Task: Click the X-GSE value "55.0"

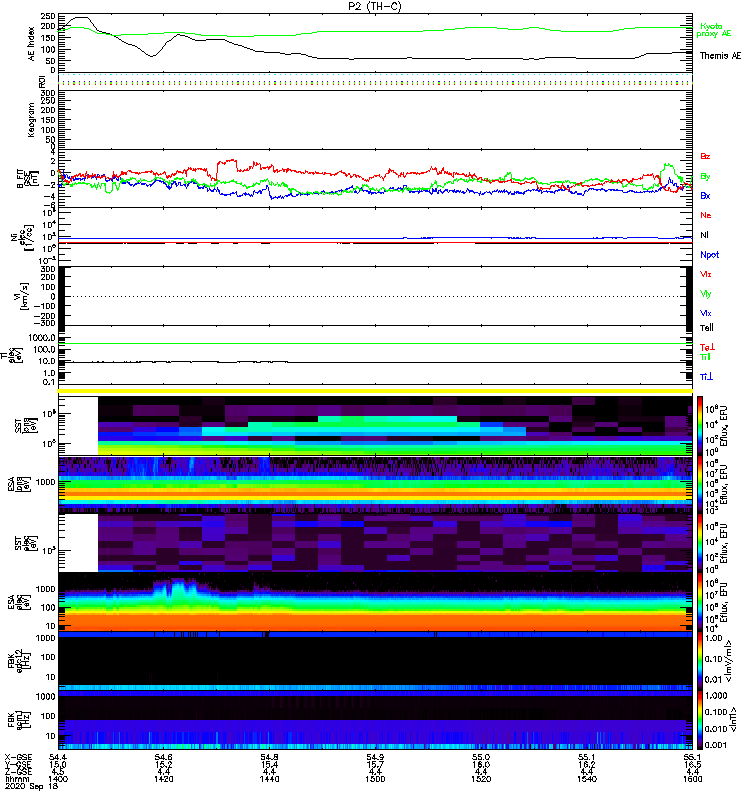Action: tap(481, 757)
